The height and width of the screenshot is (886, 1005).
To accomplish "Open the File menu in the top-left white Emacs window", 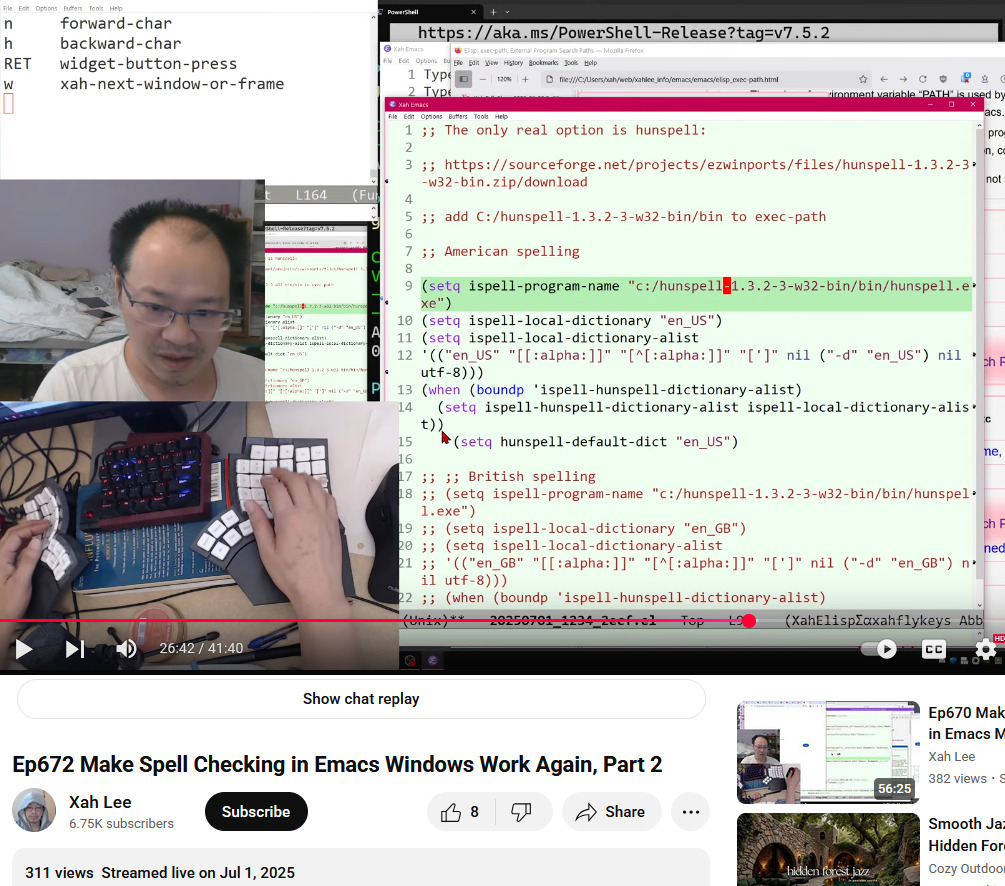I will 8,8.
